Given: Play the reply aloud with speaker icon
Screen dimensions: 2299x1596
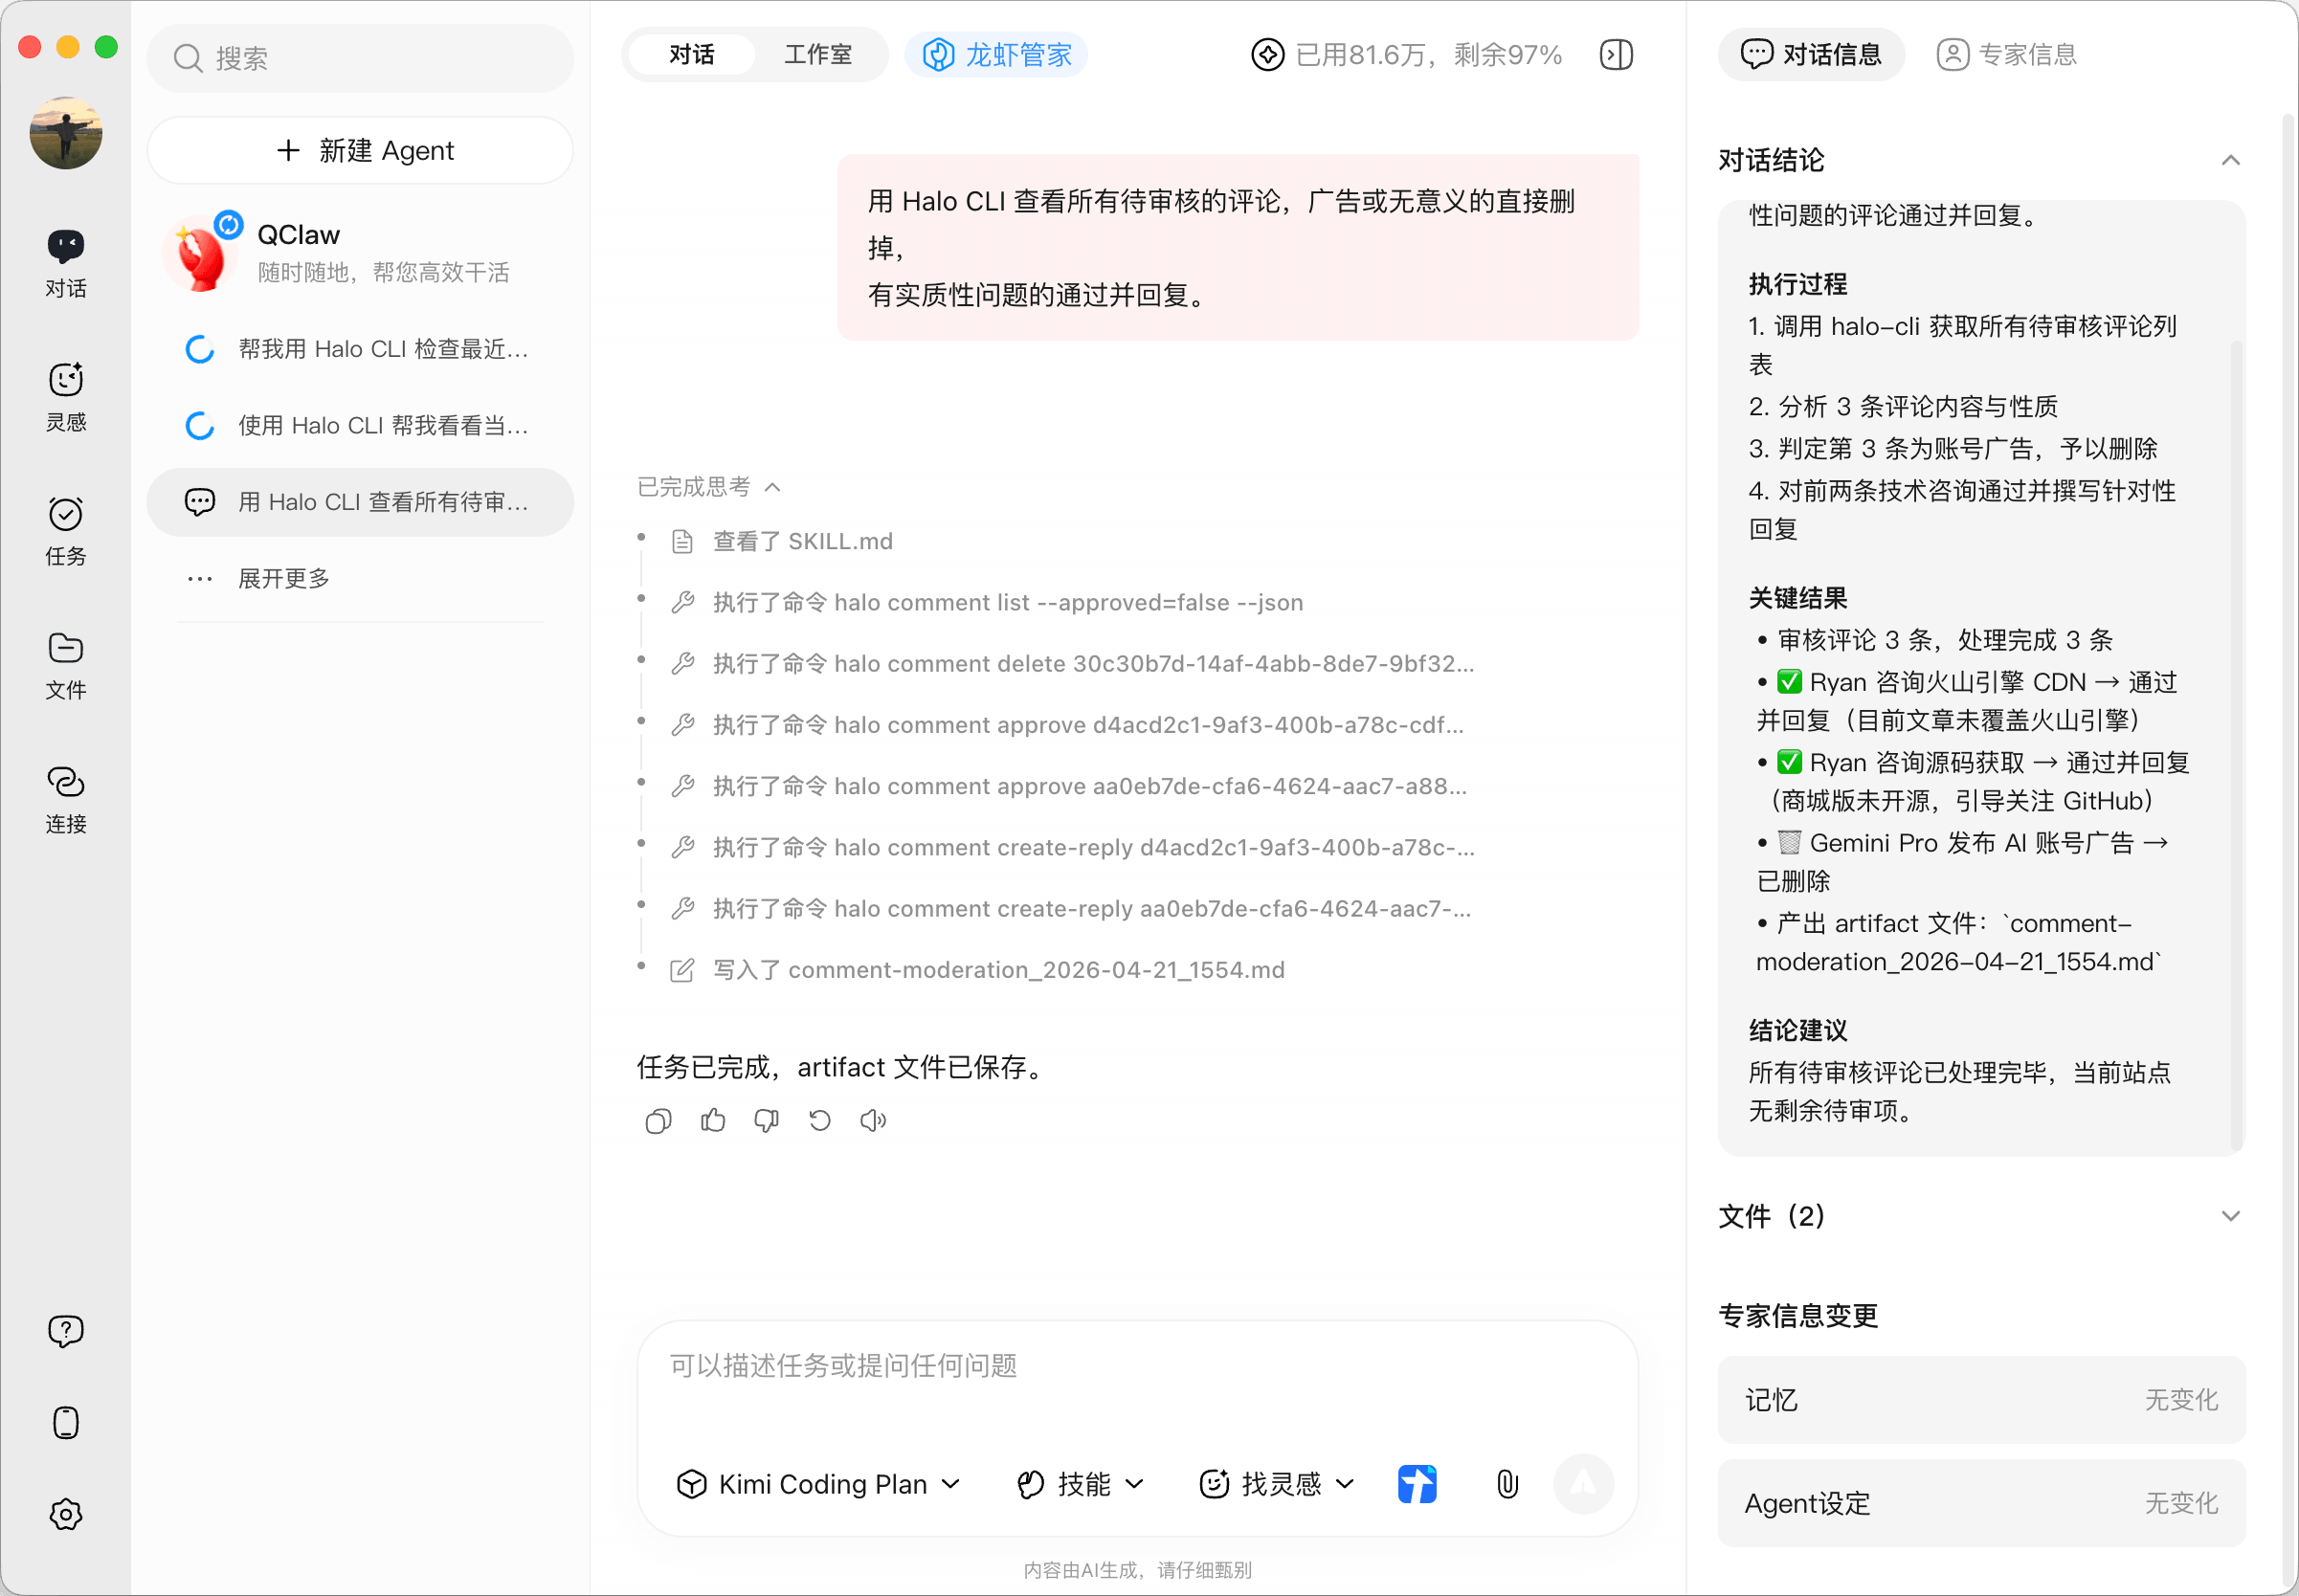Looking at the screenshot, I should coord(873,1121).
